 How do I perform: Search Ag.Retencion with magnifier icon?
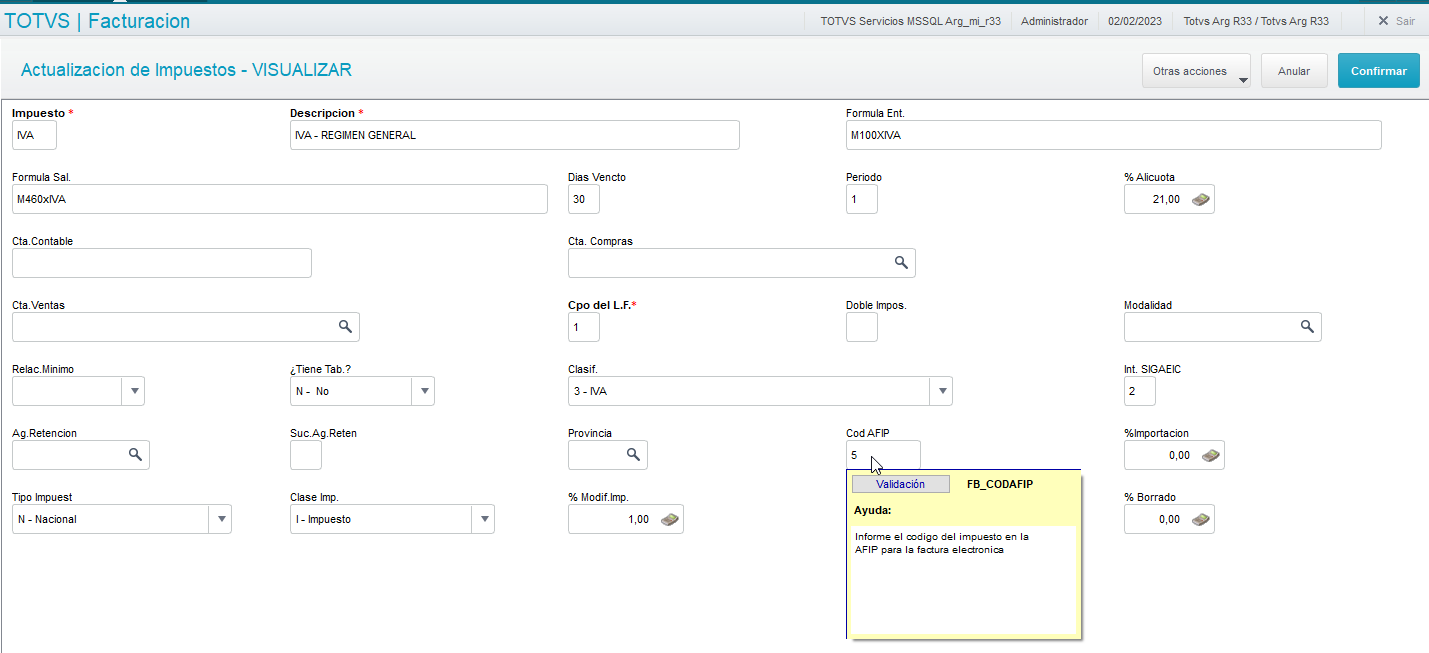[135, 455]
